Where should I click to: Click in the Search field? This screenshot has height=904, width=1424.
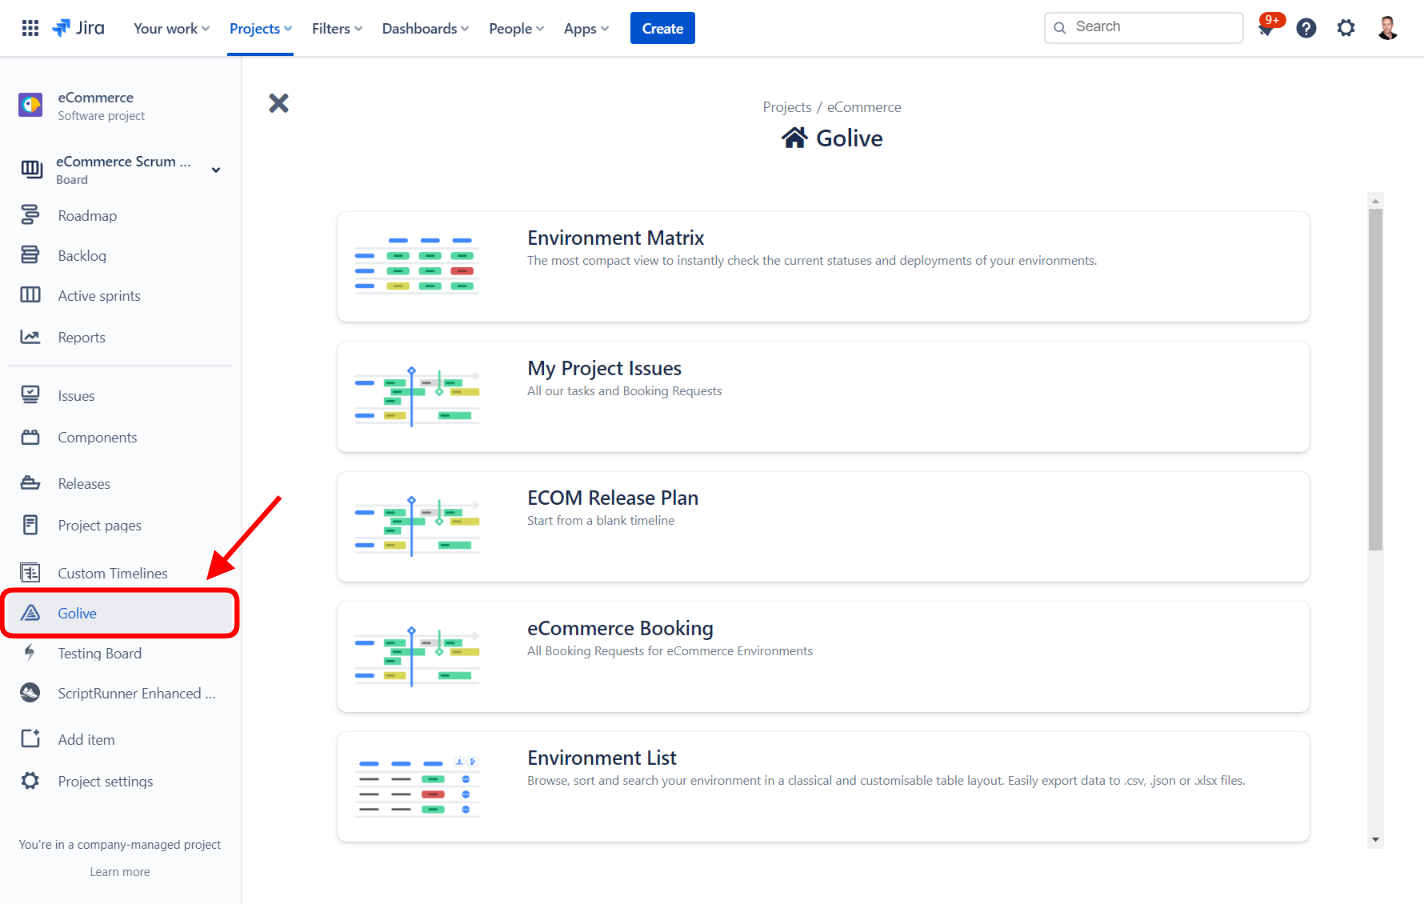point(1150,27)
